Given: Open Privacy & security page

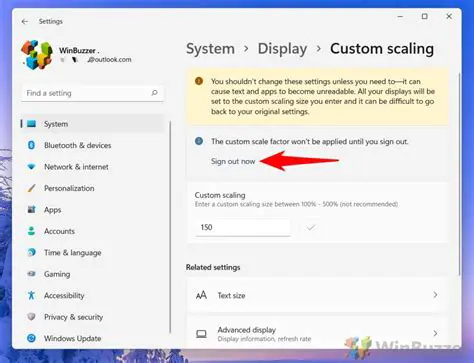Looking at the screenshot, I should (x=92, y=317).
